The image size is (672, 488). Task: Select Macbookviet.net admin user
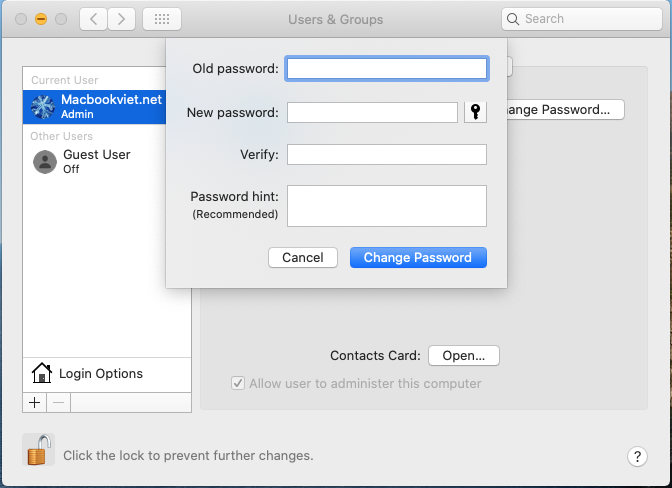pos(106,106)
